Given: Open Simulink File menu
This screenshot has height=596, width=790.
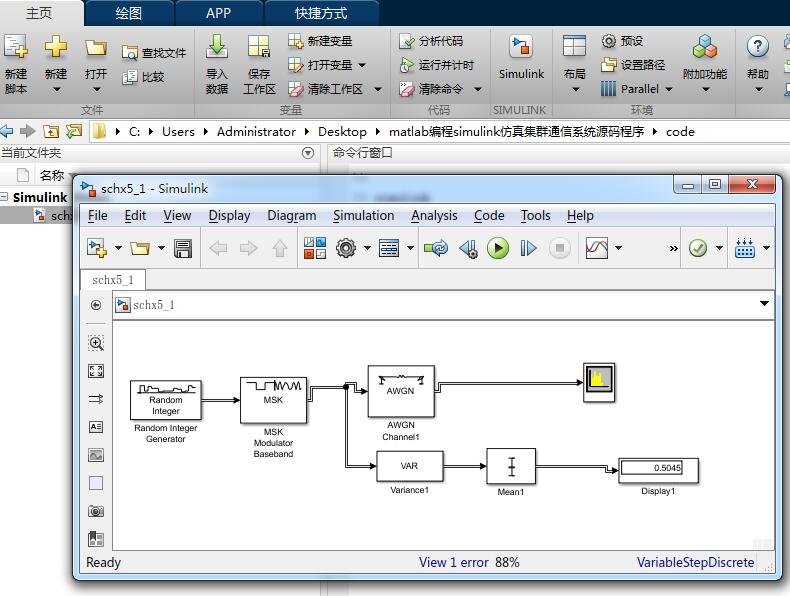Looking at the screenshot, I should [x=98, y=216].
